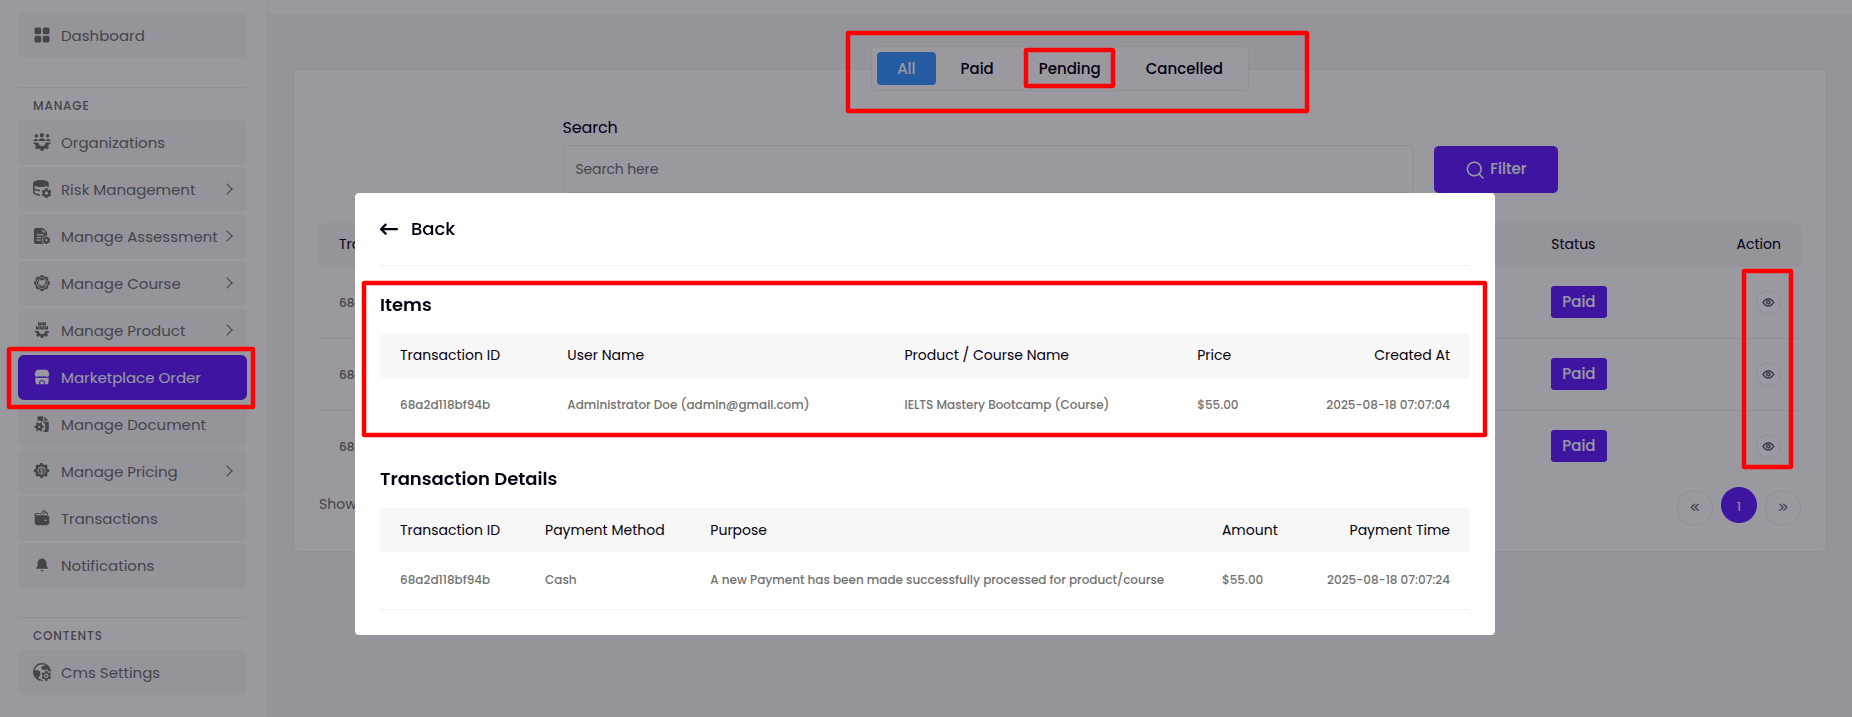Click the Dashboard grid icon

(42, 36)
